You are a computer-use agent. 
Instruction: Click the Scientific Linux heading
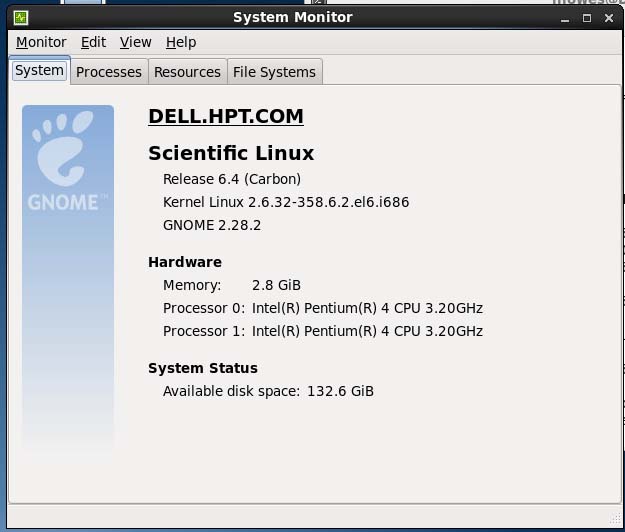(x=231, y=153)
